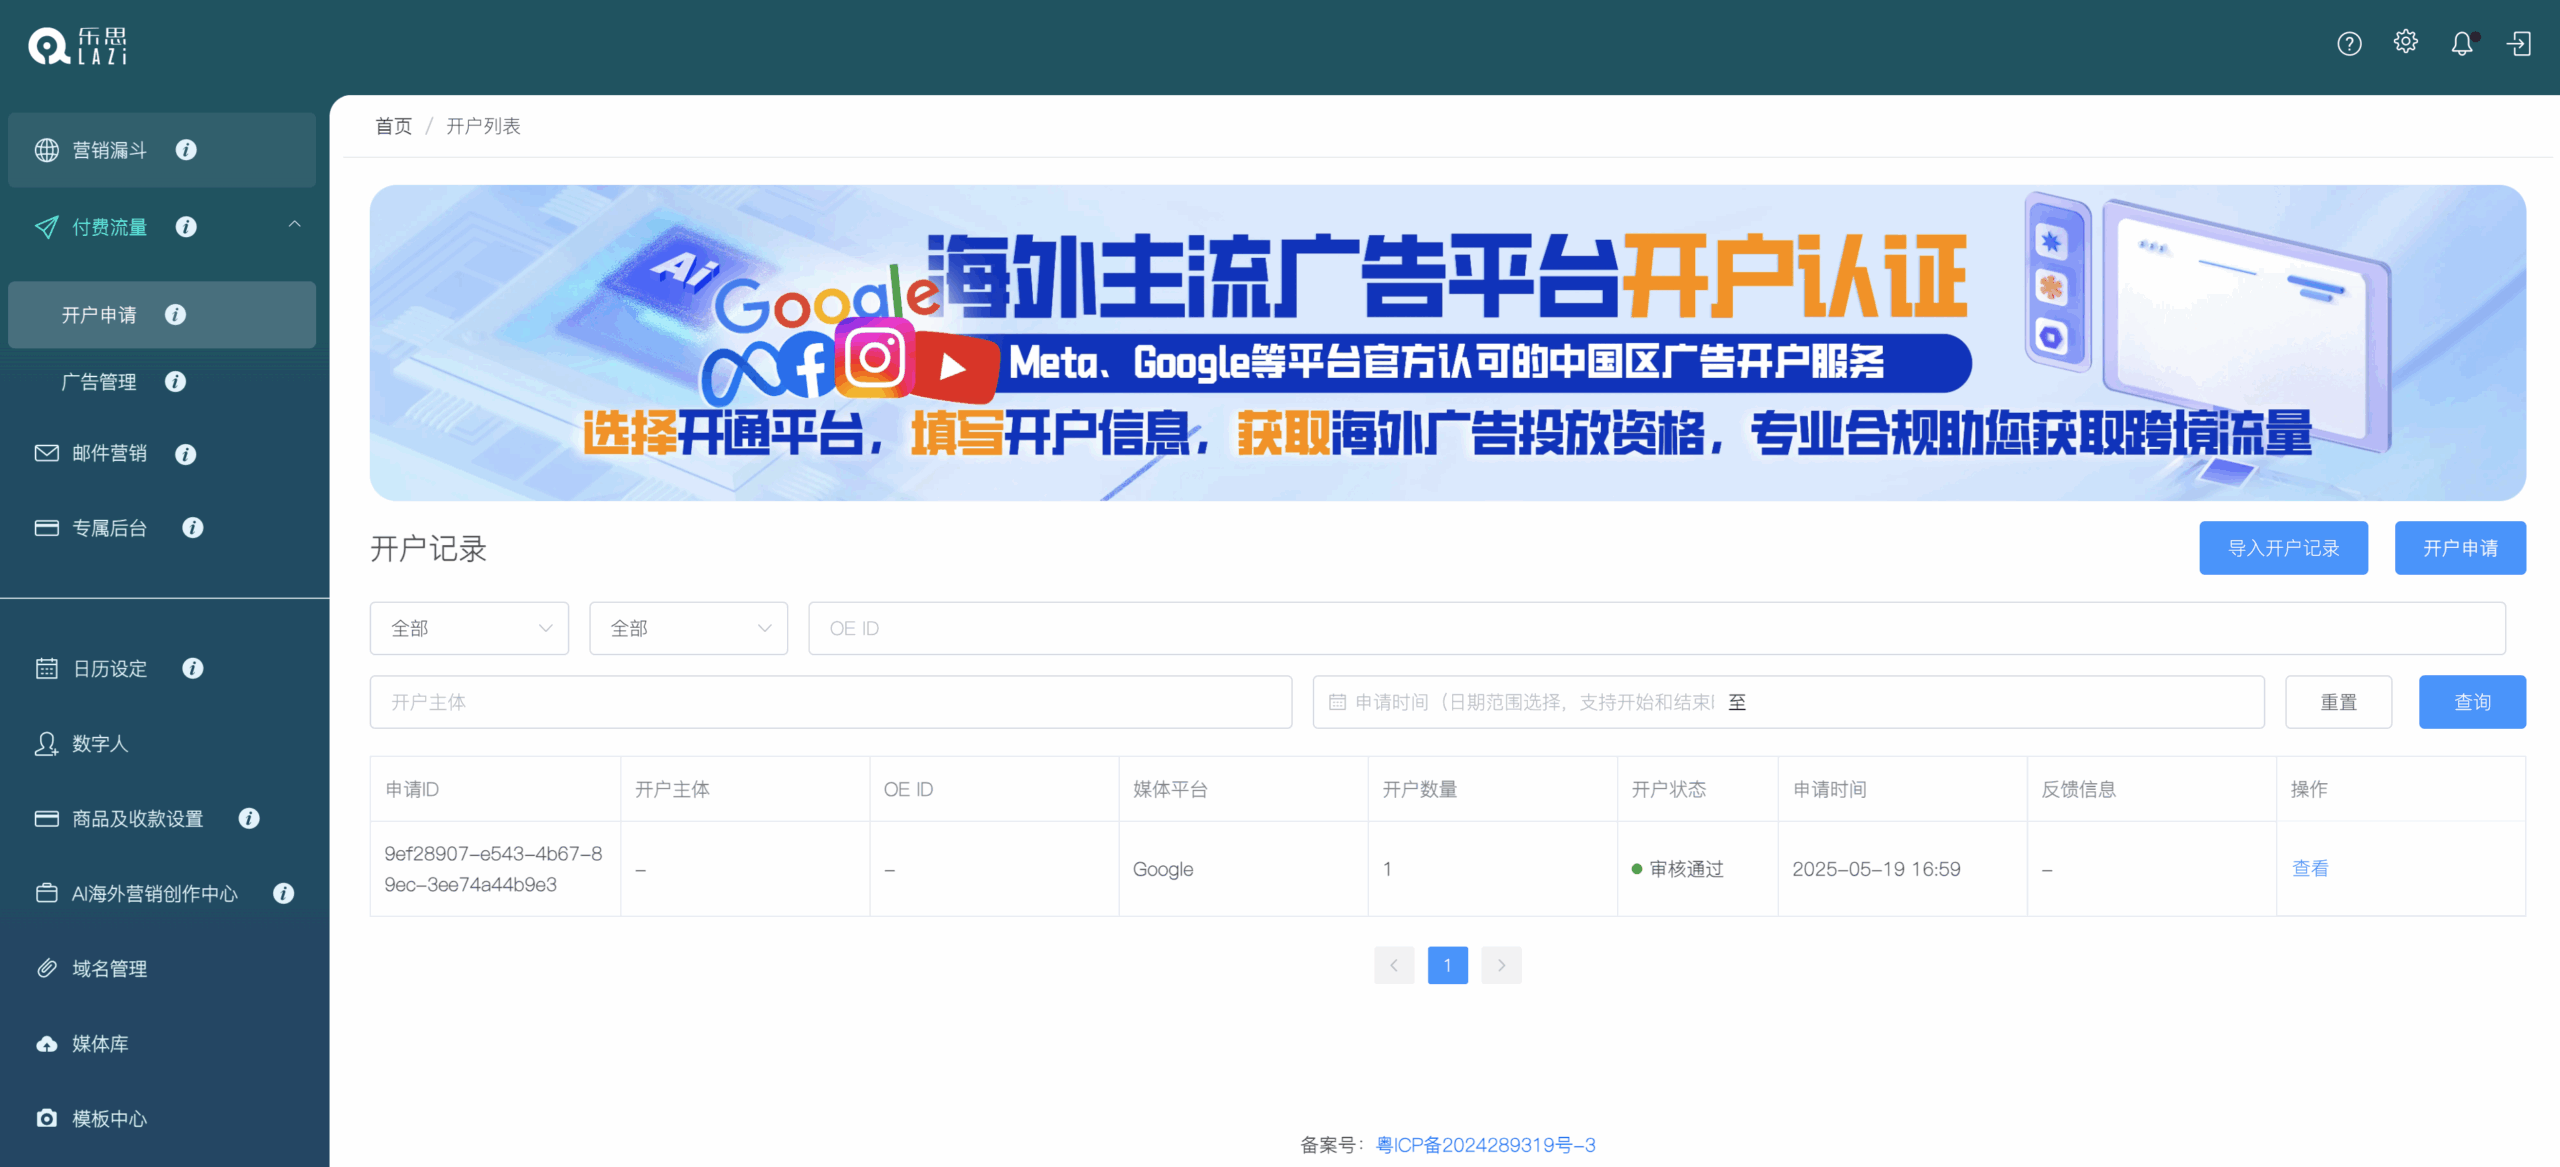The image size is (2560, 1167).
Task: Click info icon next to 付费流量
Action: coord(186,227)
